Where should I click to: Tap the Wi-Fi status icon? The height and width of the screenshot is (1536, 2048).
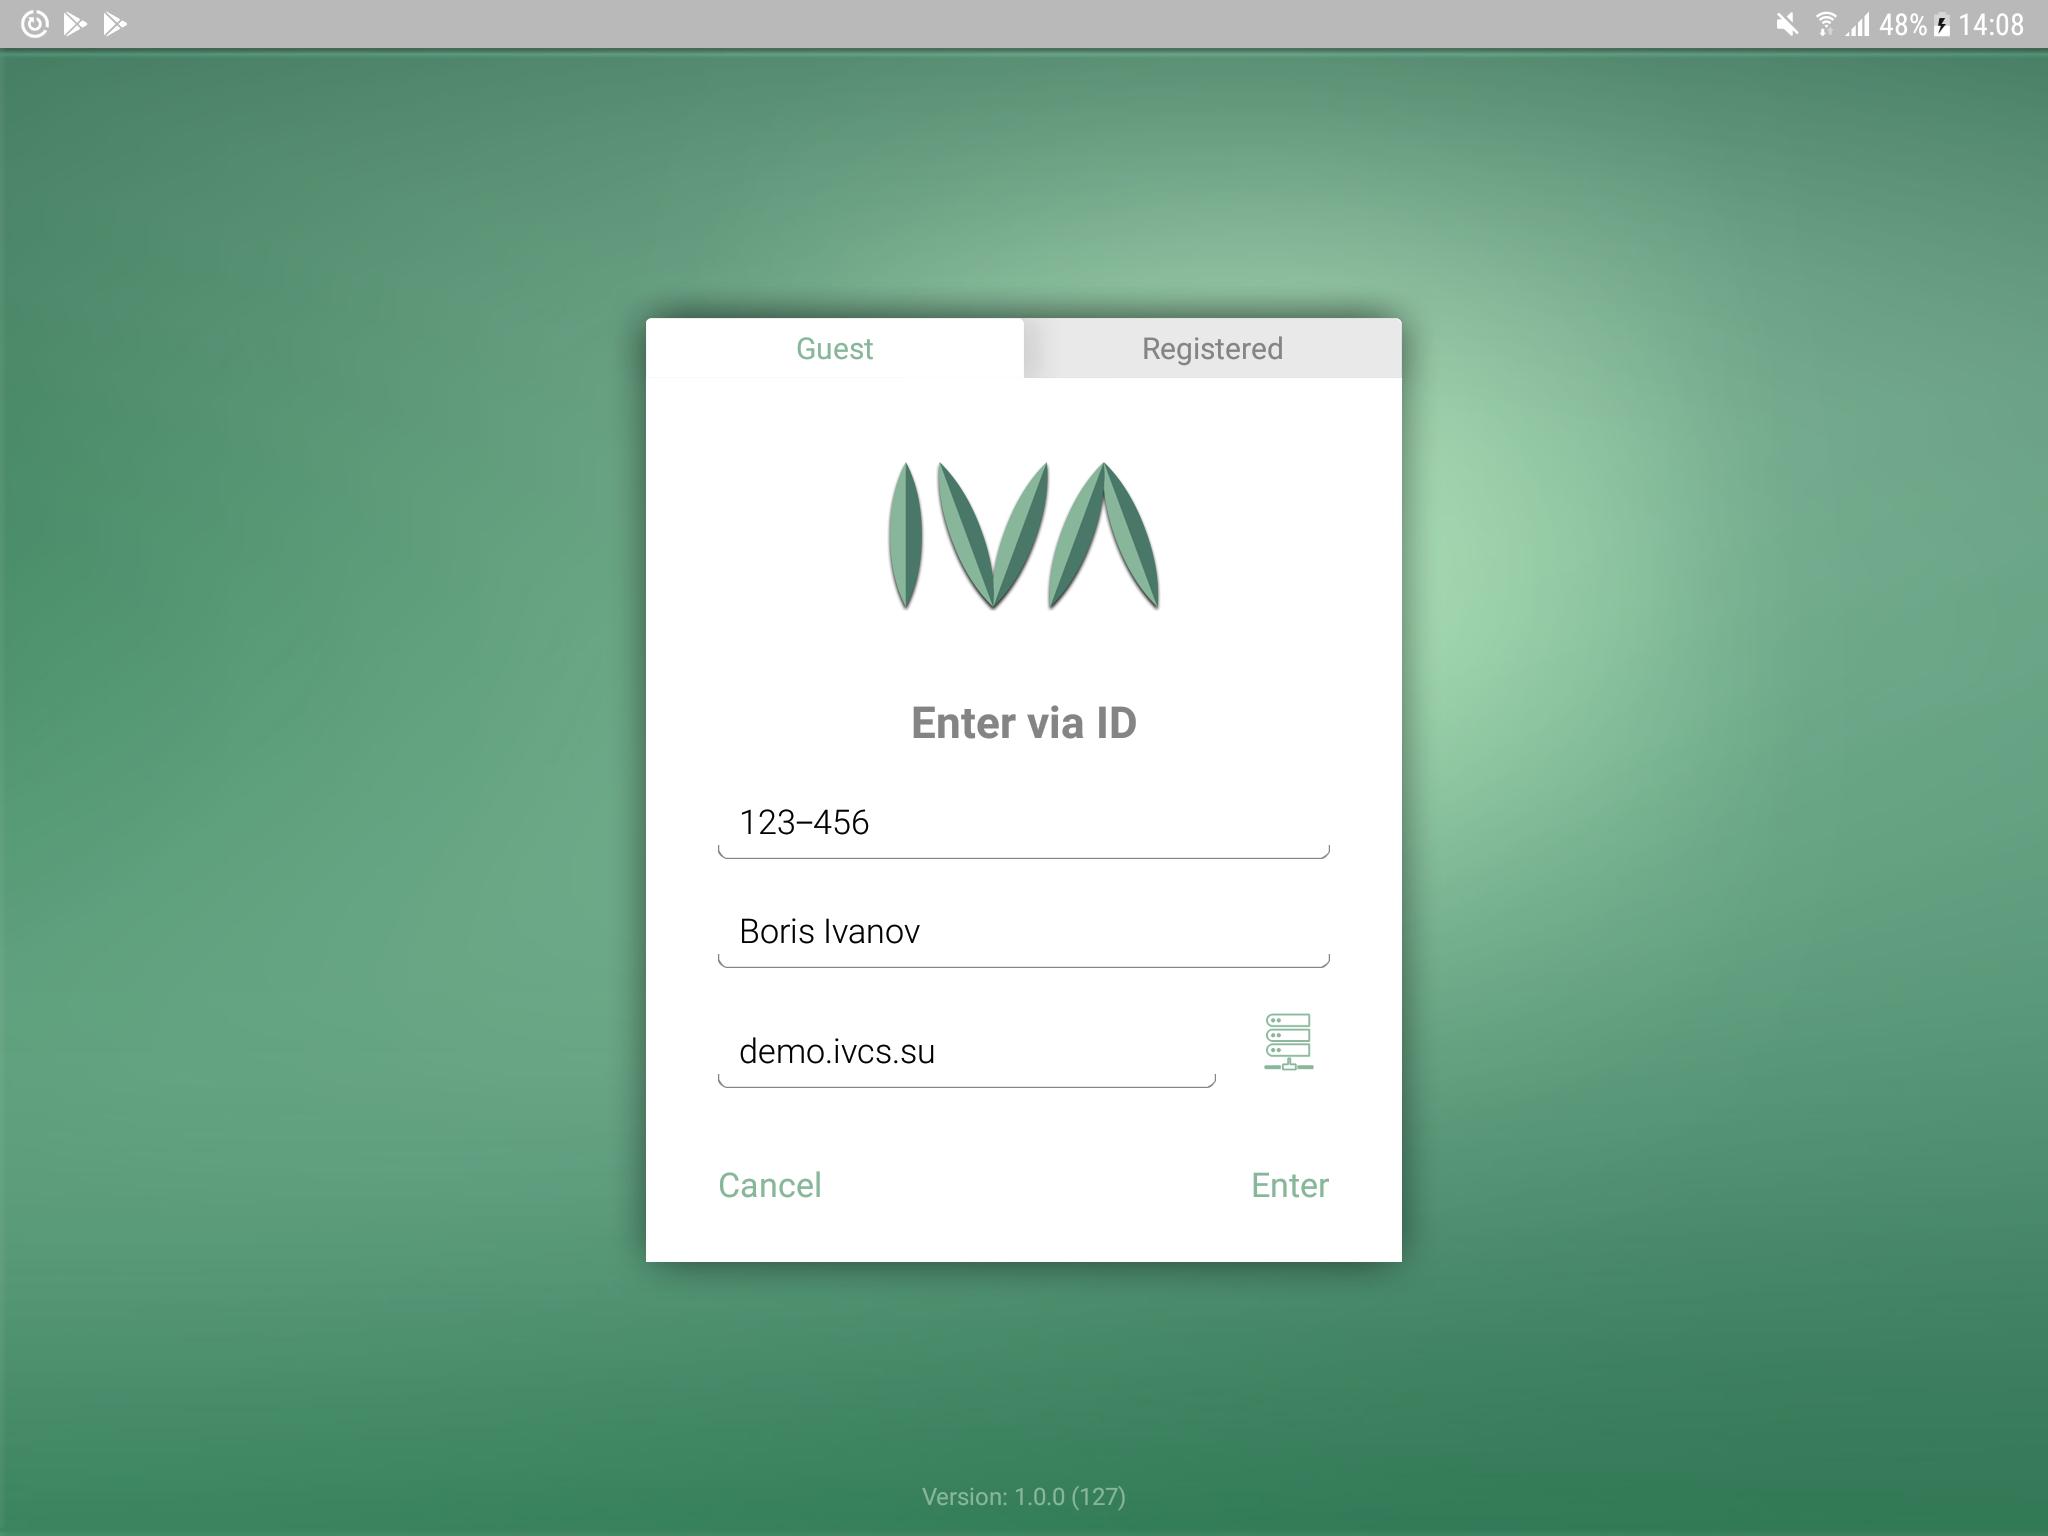pos(1825,24)
